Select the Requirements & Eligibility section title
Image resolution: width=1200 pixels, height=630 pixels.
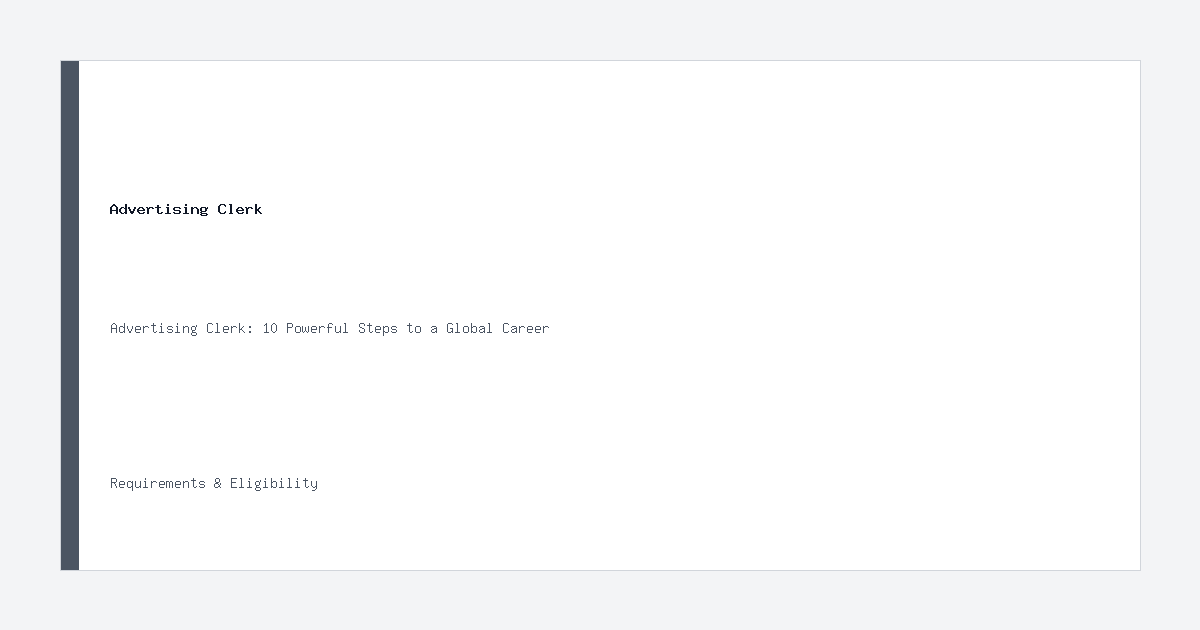click(x=214, y=483)
